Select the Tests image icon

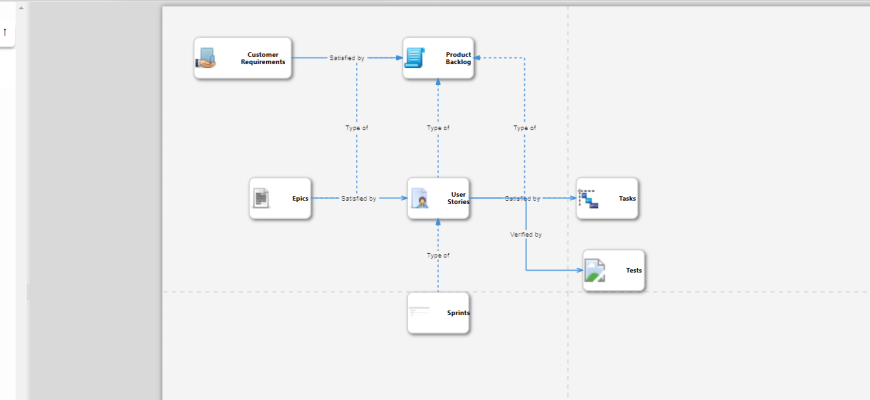click(x=595, y=270)
